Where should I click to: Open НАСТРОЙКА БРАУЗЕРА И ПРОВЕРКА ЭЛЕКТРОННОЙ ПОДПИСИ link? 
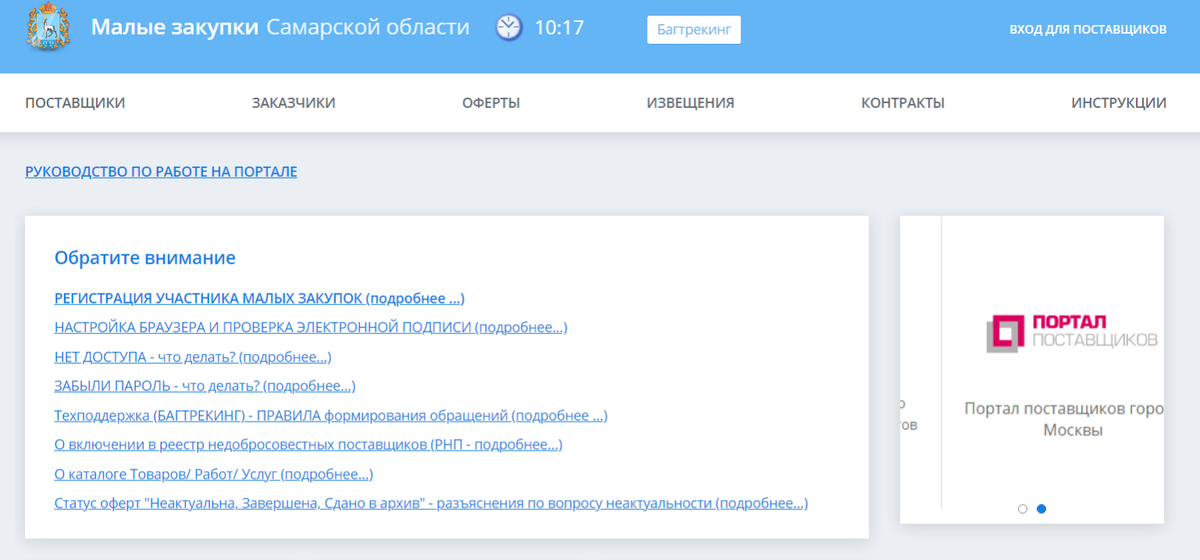click(311, 327)
